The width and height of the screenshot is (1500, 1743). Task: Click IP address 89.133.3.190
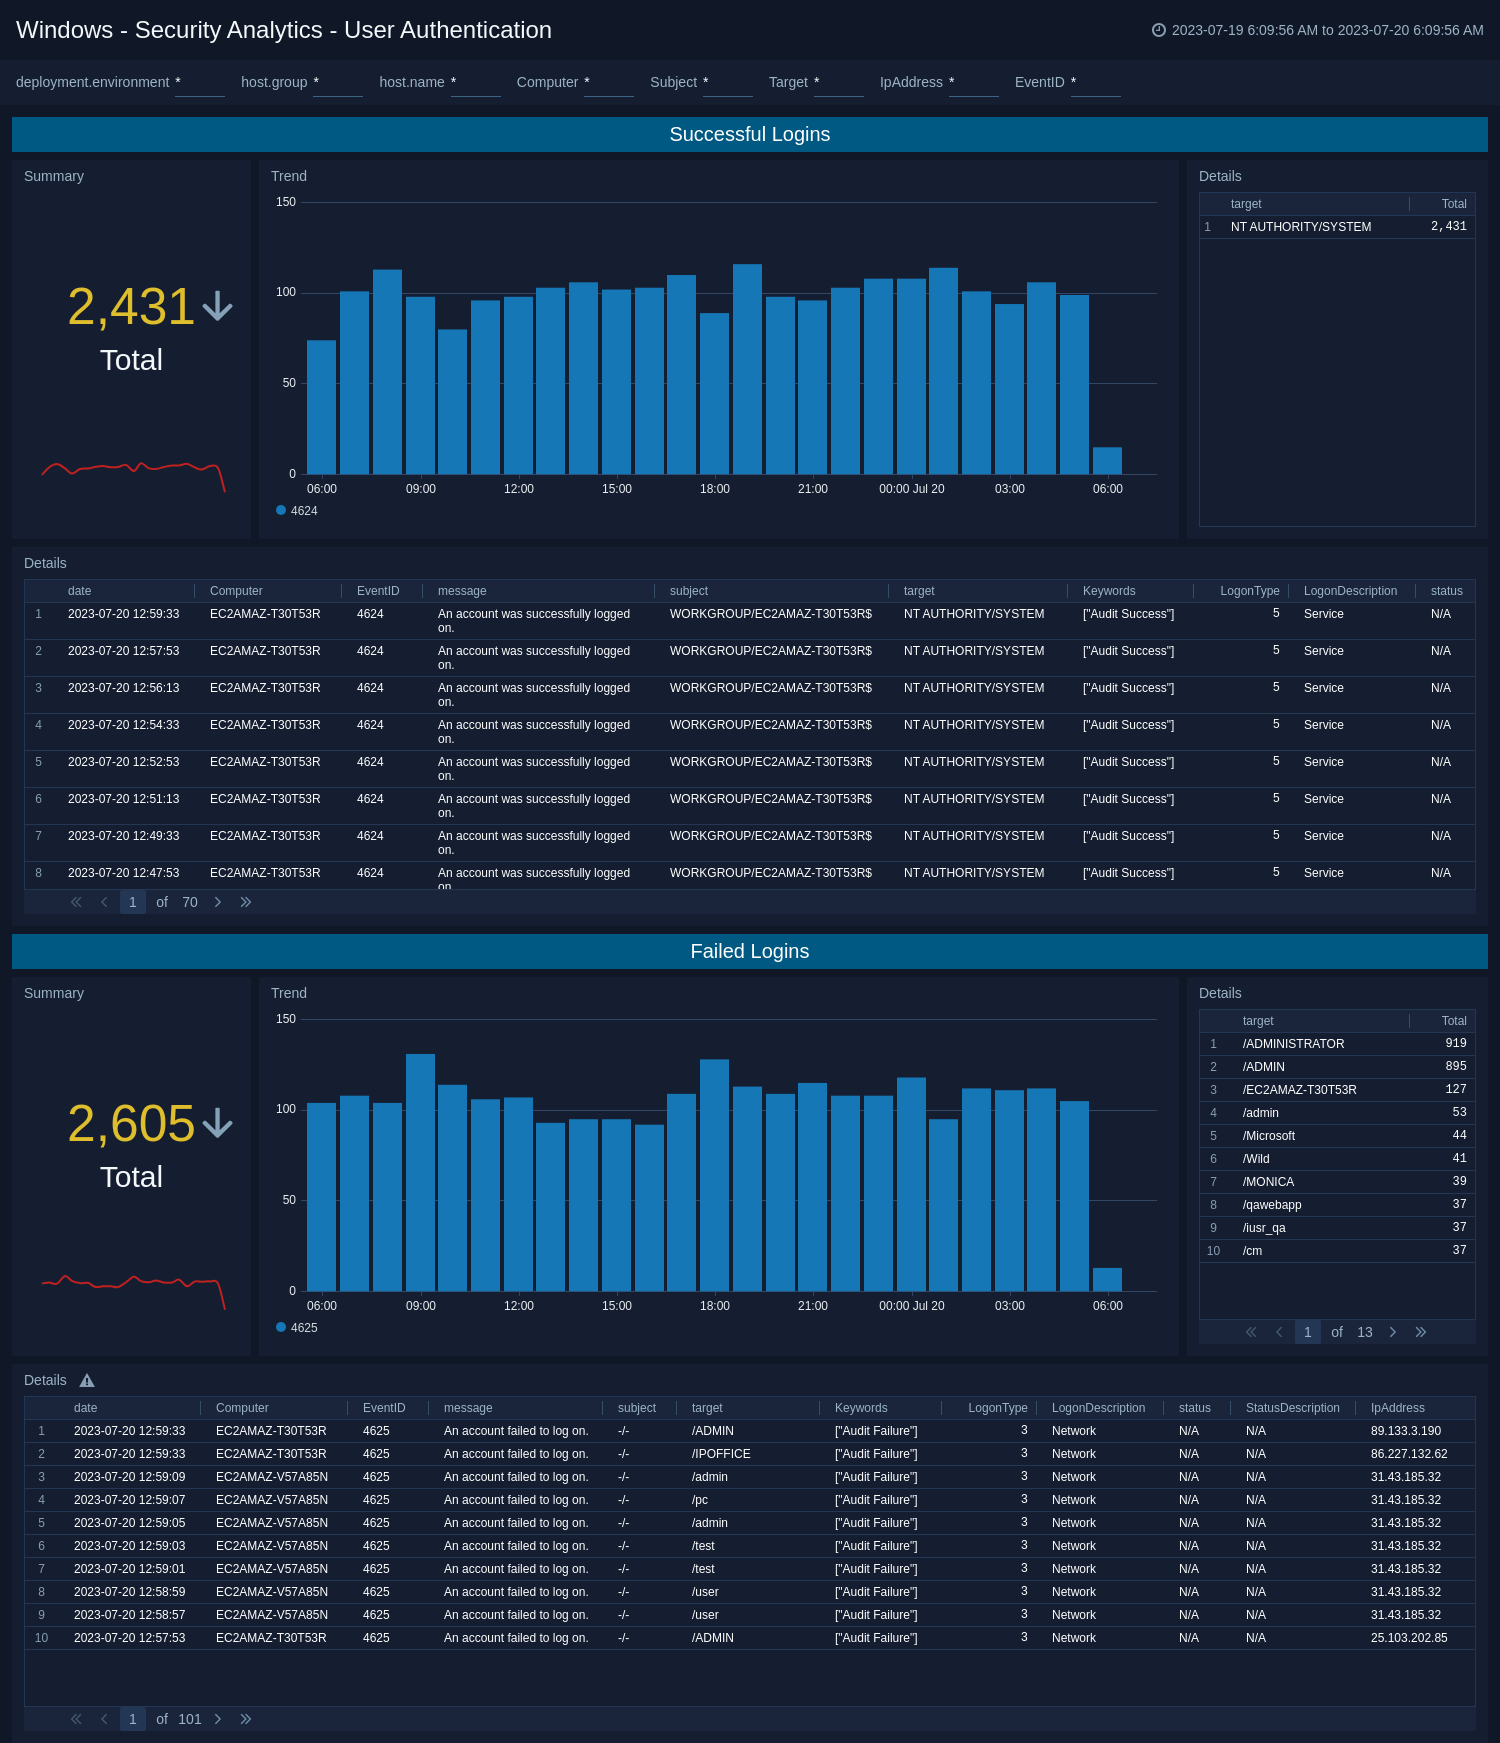tap(1406, 1431)
